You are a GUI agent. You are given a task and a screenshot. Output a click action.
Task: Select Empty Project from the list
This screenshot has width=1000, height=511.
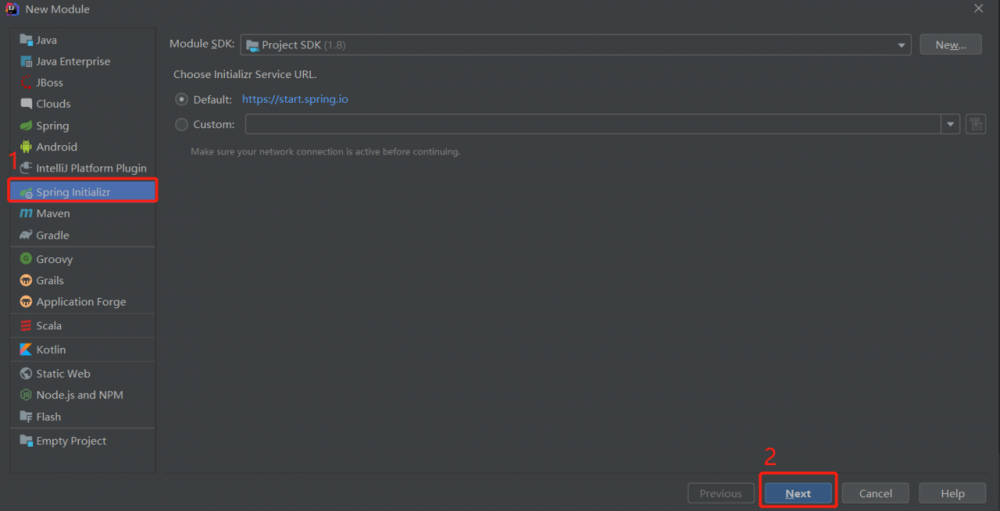71,441
